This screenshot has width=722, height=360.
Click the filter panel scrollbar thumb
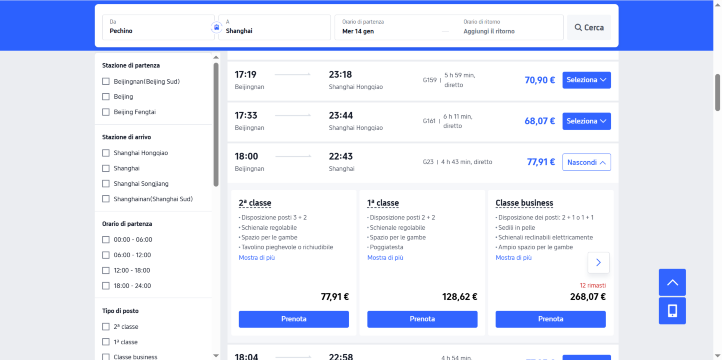point(216,124)
